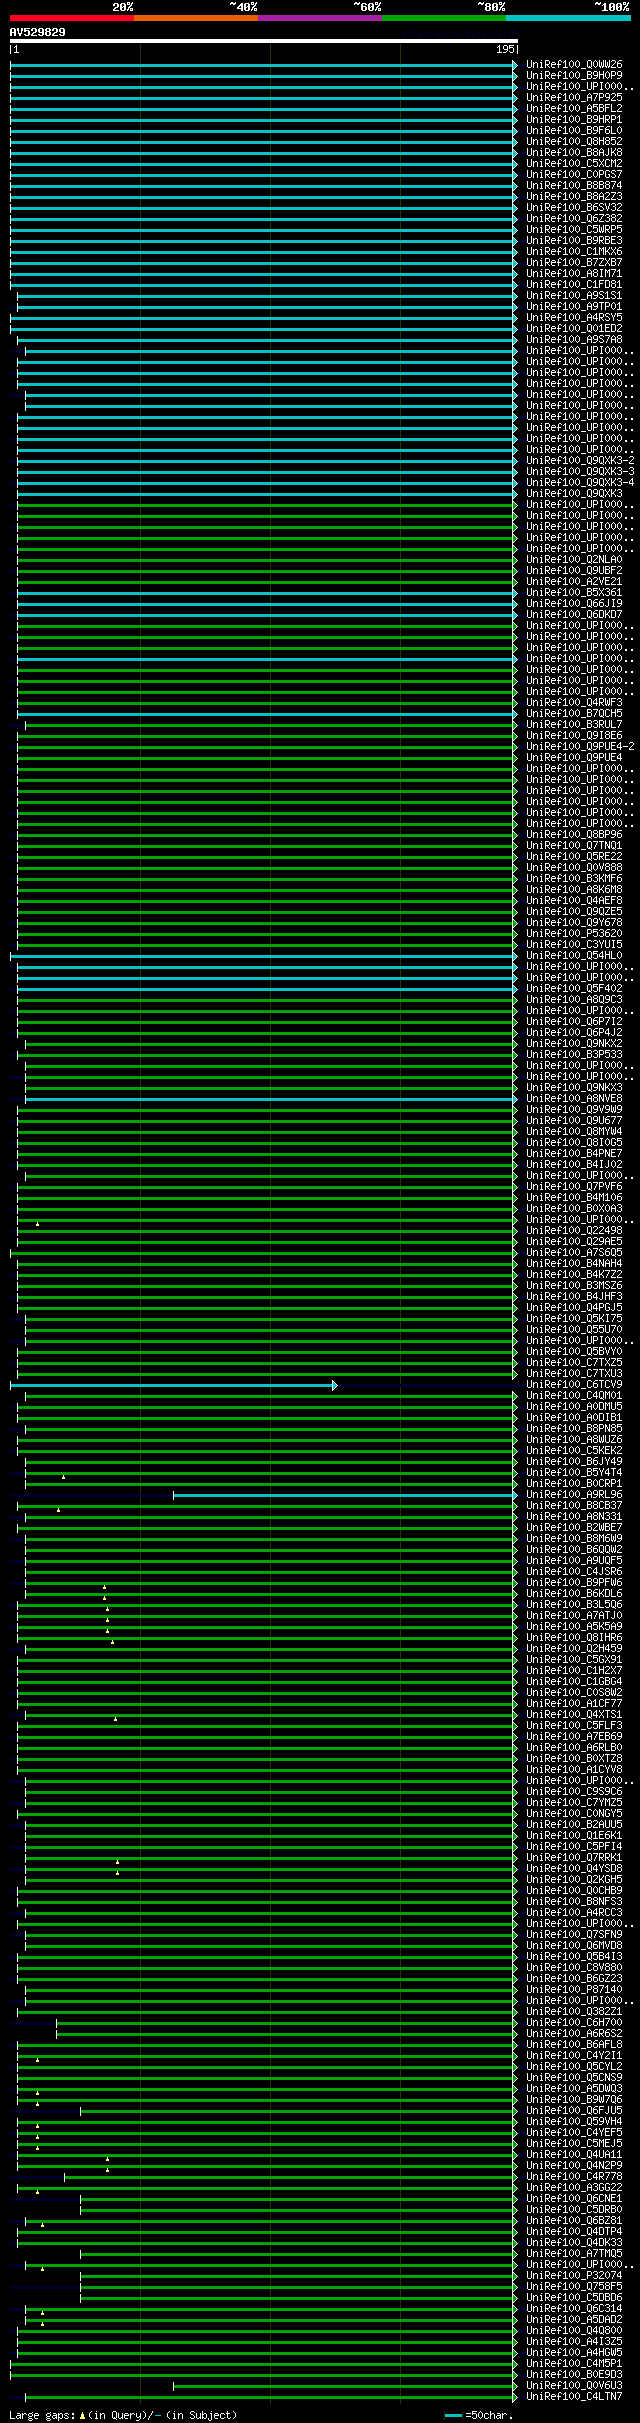Viewport: 640px width, 2423px height.
Task: Select hit label UniRef100_P32074
Action: coord(574,2276)
